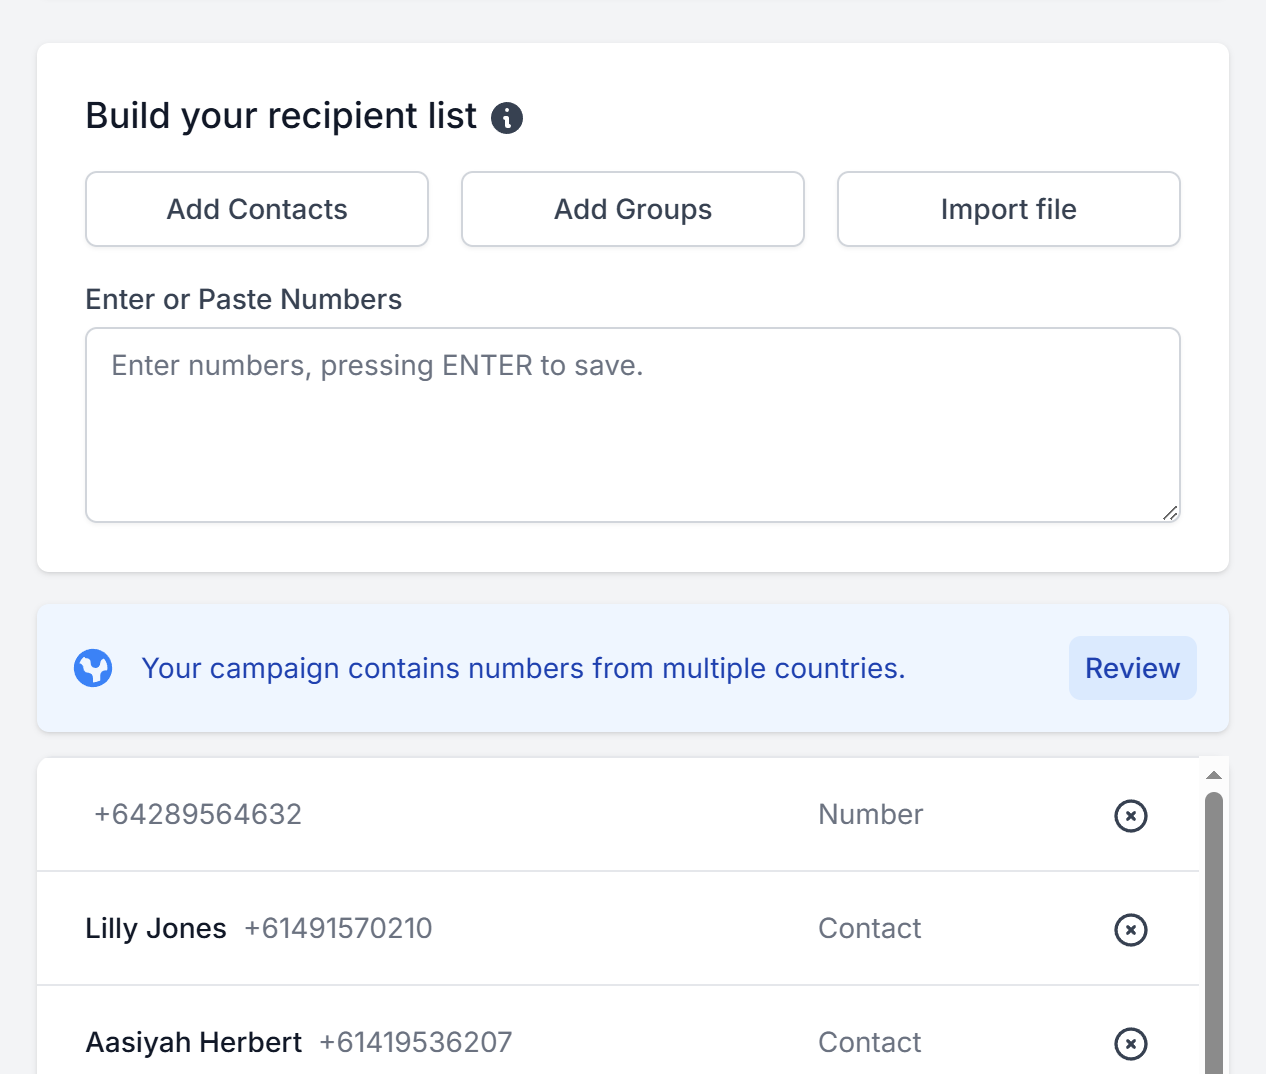Click Lilly Jones's phone number +61491570210
The image size is (1266, 1074).
click(338, 929)
